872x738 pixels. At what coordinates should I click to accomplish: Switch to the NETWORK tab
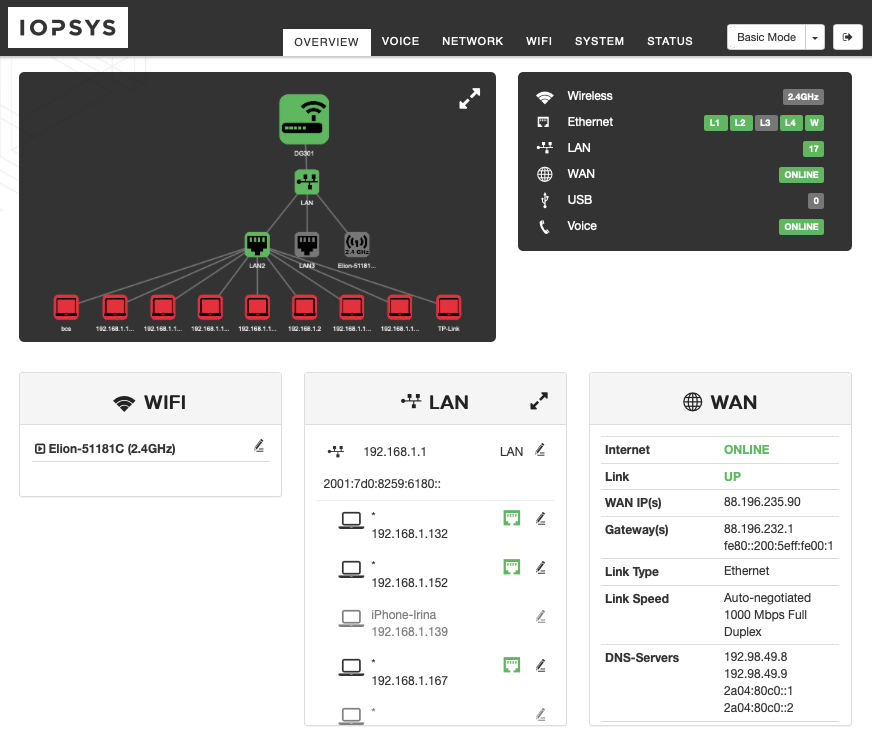coord(472,42)
